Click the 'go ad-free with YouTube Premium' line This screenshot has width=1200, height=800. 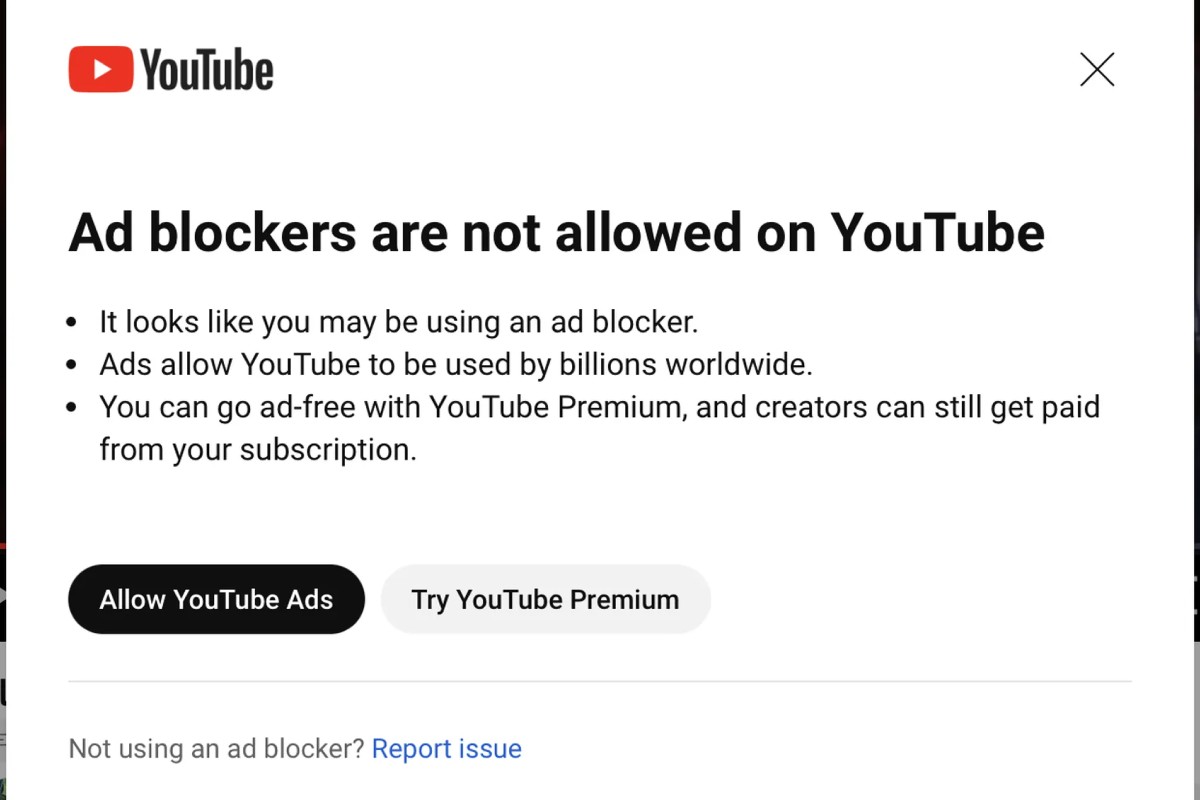(599, 407)
